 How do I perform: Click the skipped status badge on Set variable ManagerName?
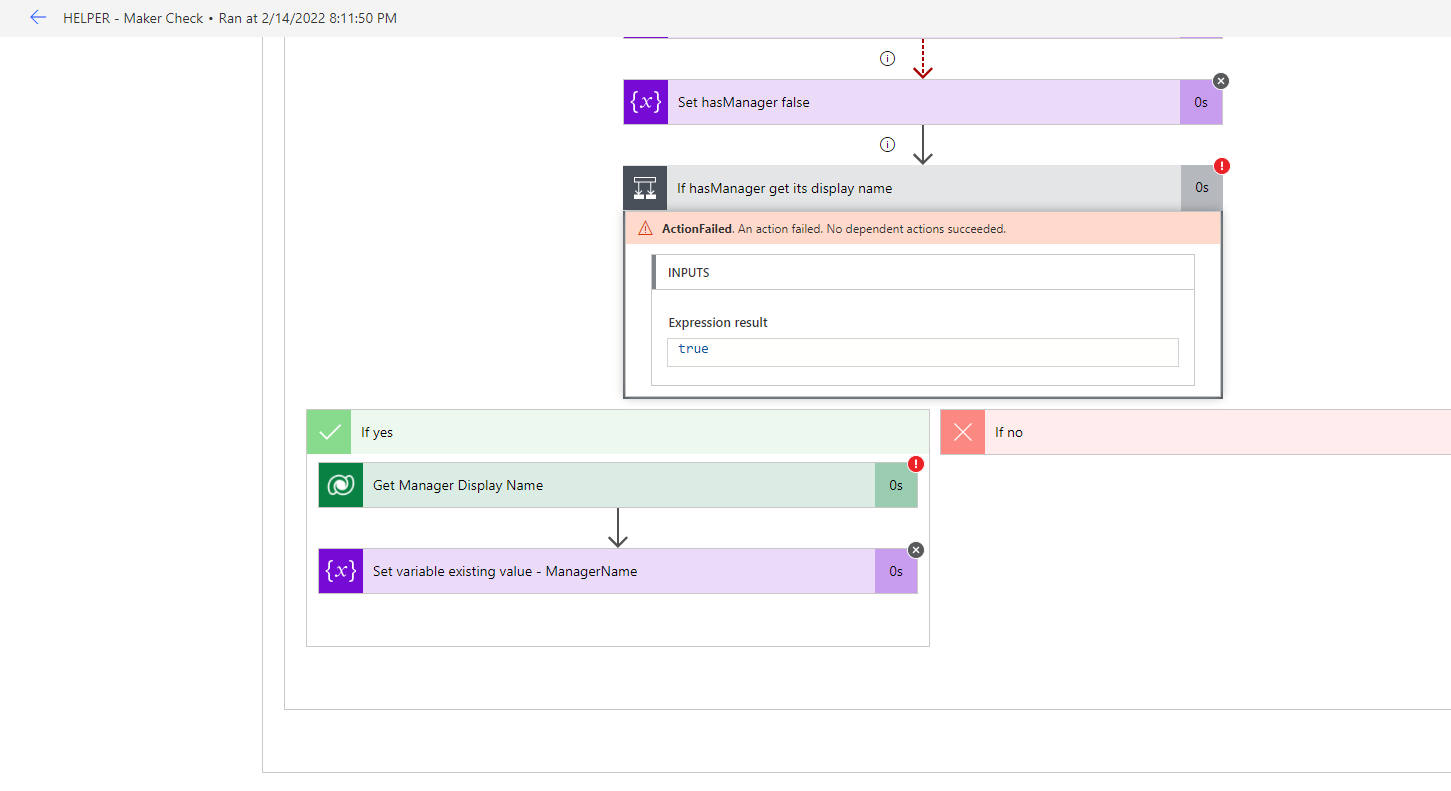click(x=915, y=549)
